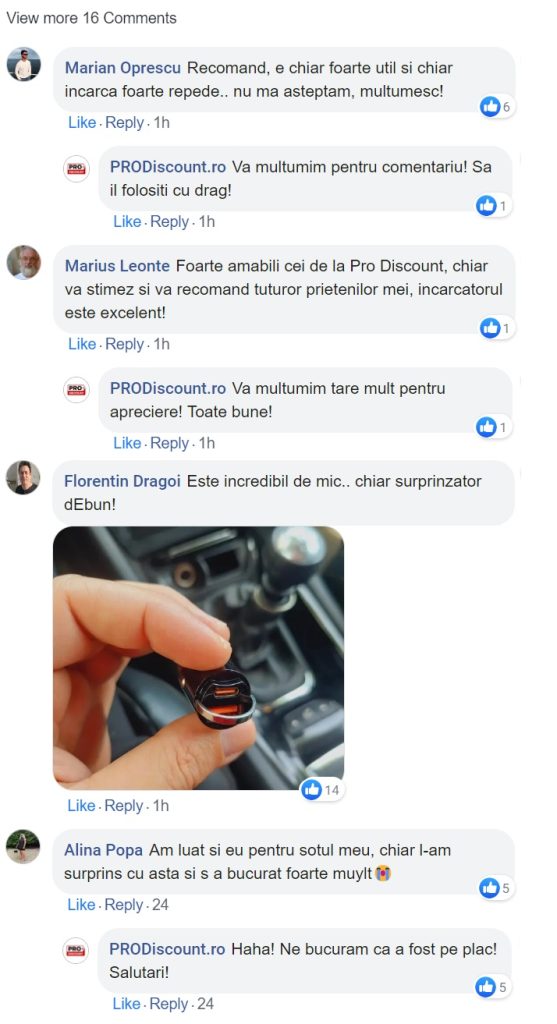This screenshot has width=557, height=1024.
Task: Reply to Alina Popa's comment
Action: coord(123,905)
